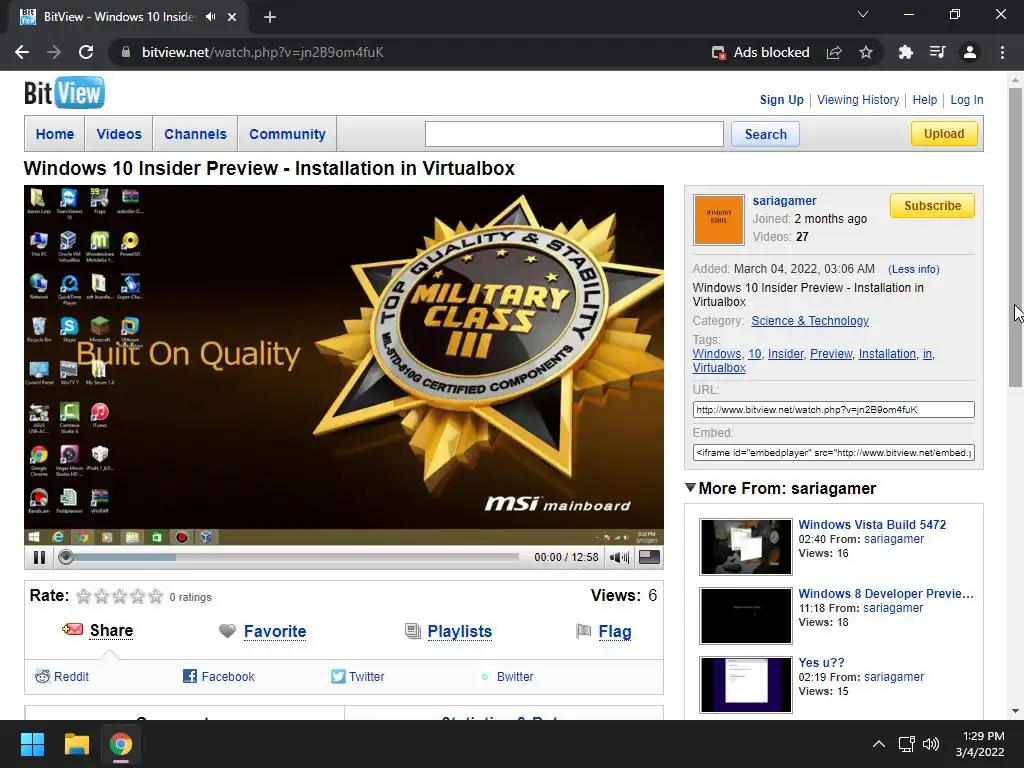Viewport: 1024px width, 768px height.
Task: Click the Log In link
Action: coord(967,100)
